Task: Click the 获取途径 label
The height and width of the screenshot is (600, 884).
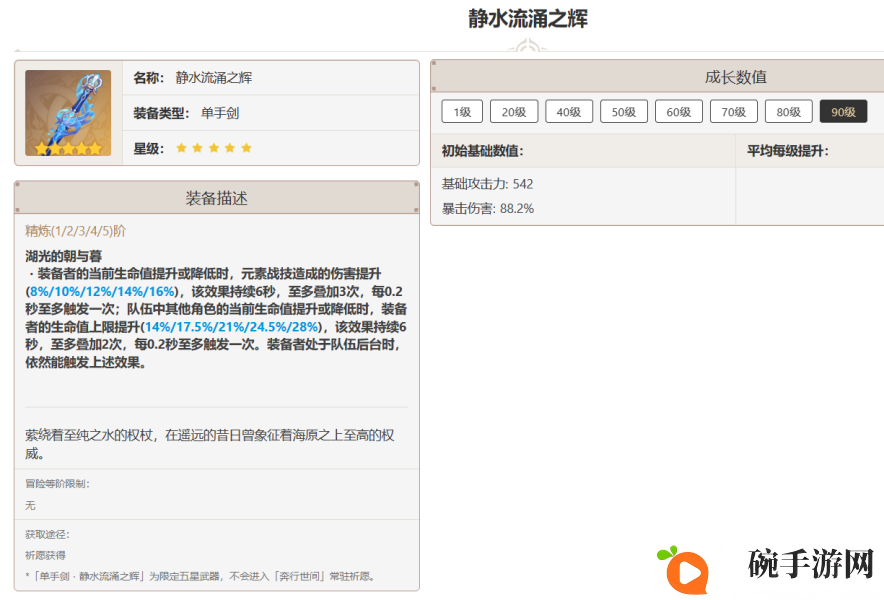Action: click(x=47, y=534)
